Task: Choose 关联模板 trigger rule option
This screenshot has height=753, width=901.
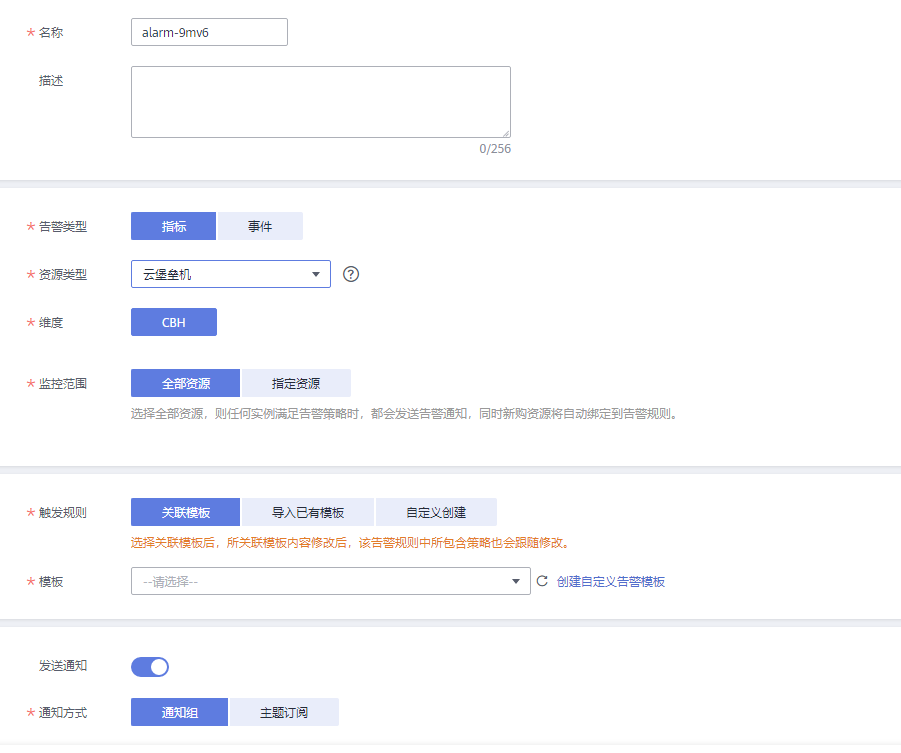Action: [x=185, y=512]
